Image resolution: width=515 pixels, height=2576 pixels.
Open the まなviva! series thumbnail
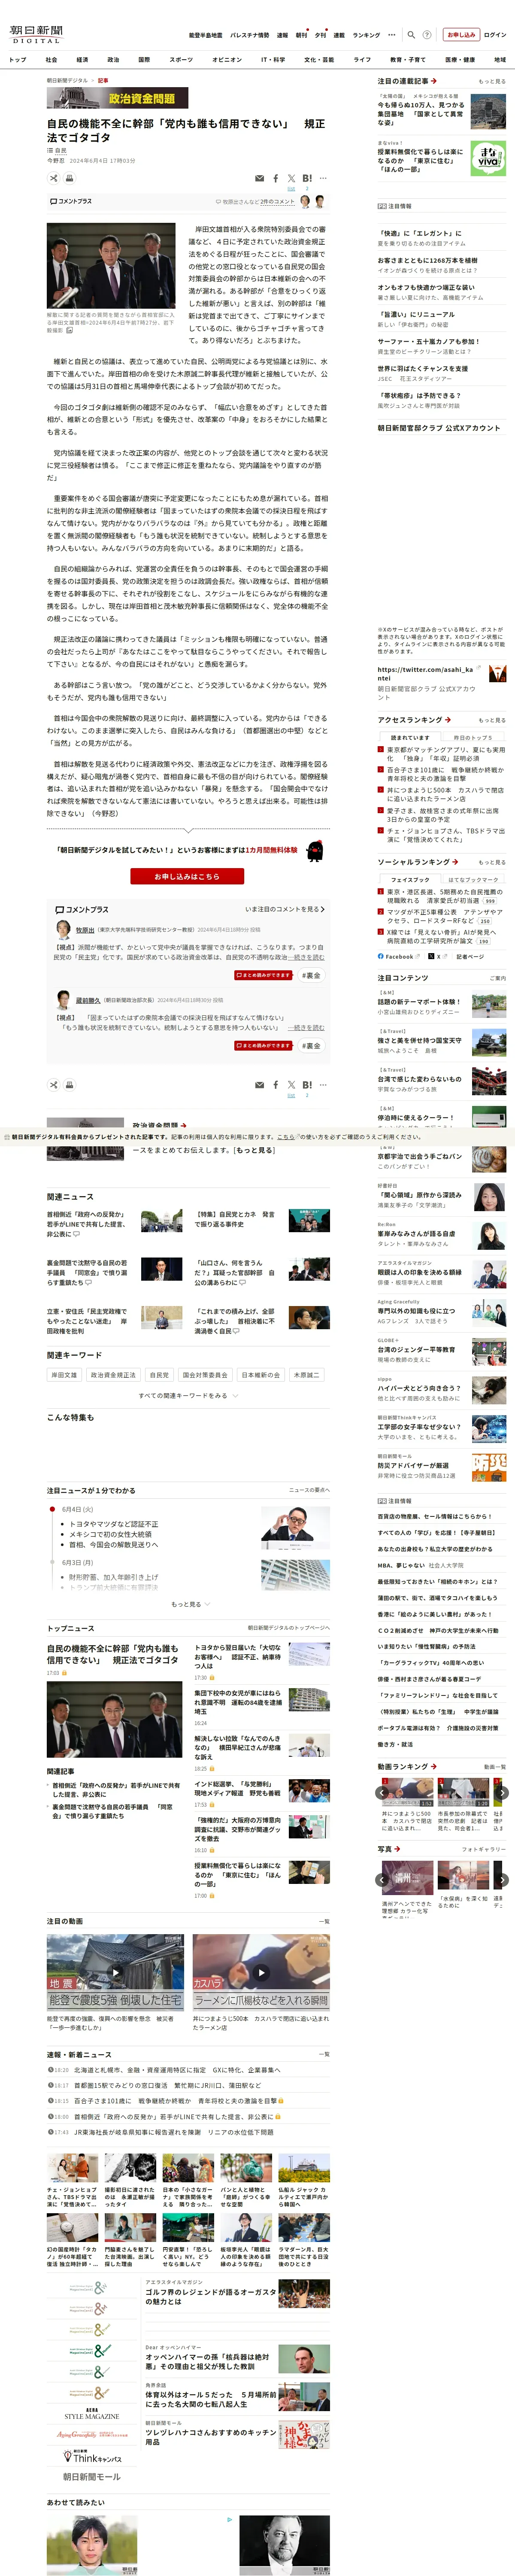point(488,157)
